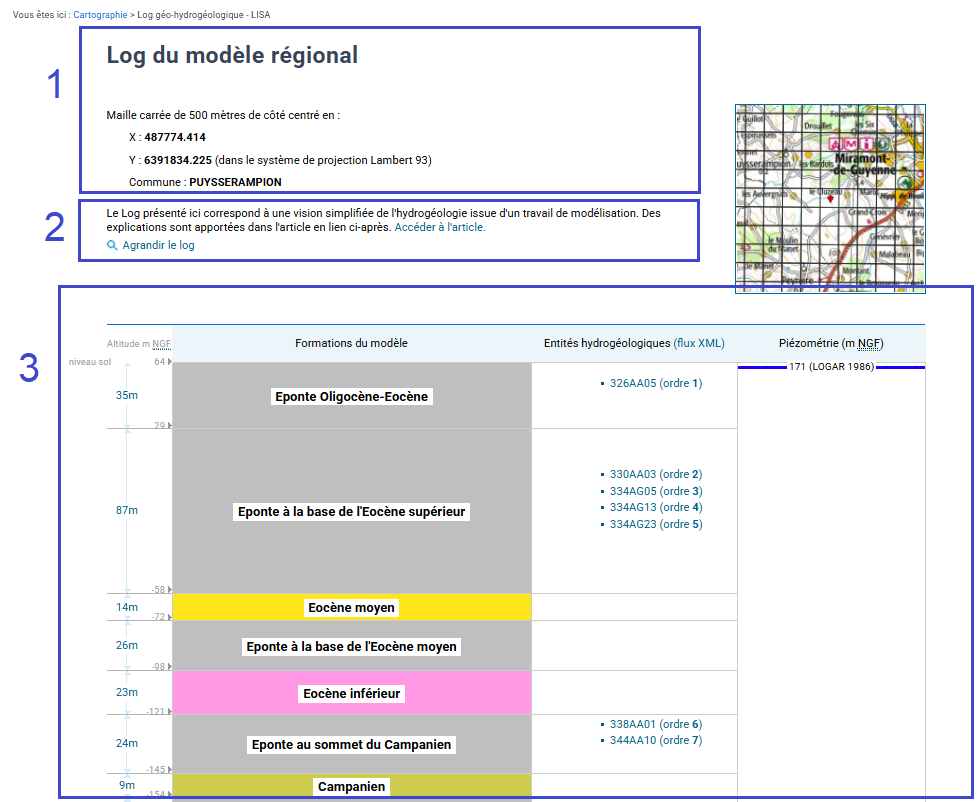Open entity 326AA05 (ordre 1)
This screenshot has height=802, width=978.
pos(656,384)
